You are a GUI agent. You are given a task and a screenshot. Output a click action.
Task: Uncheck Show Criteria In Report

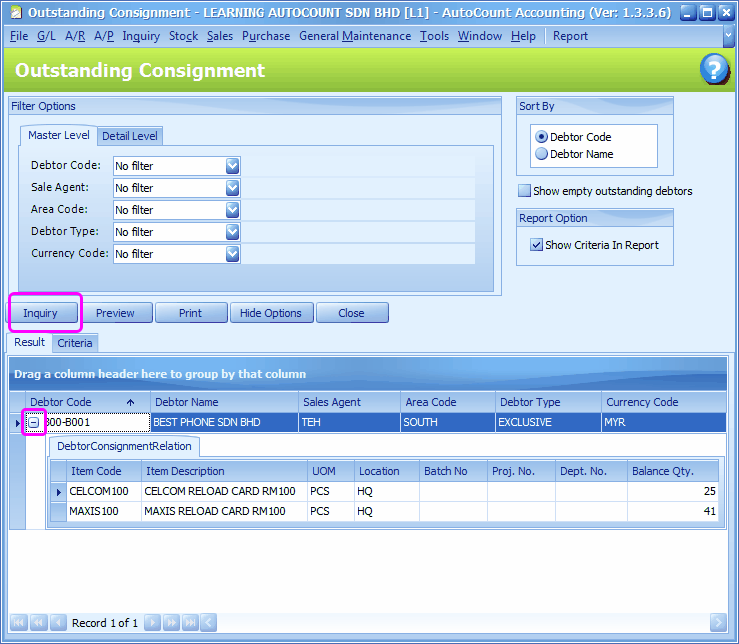click(536, 245)
